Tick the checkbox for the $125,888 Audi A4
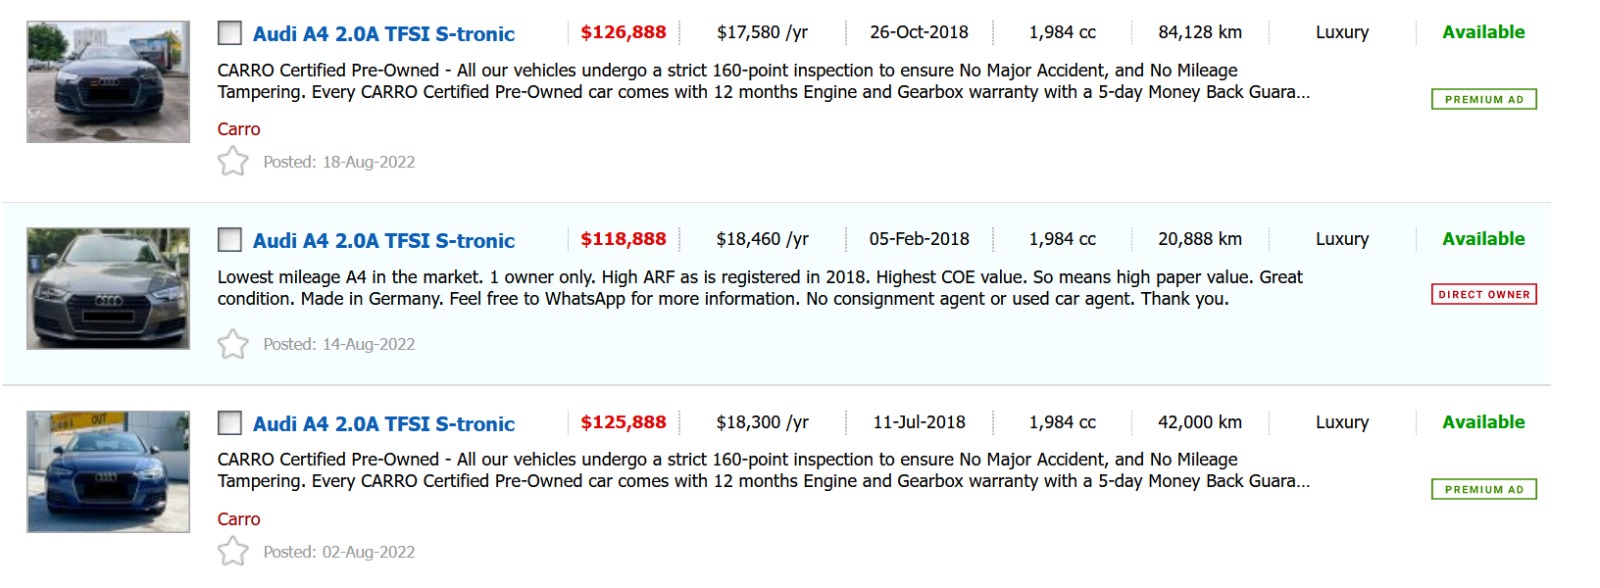Image resolution: width=1600 pixels, height=588 pixels. tap(230, 423)
